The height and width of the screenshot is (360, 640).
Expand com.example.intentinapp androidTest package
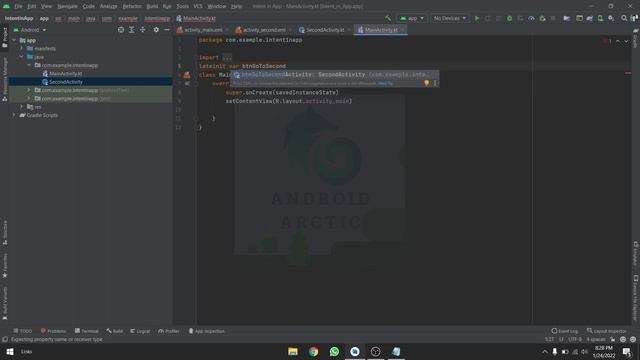(29, 90)
